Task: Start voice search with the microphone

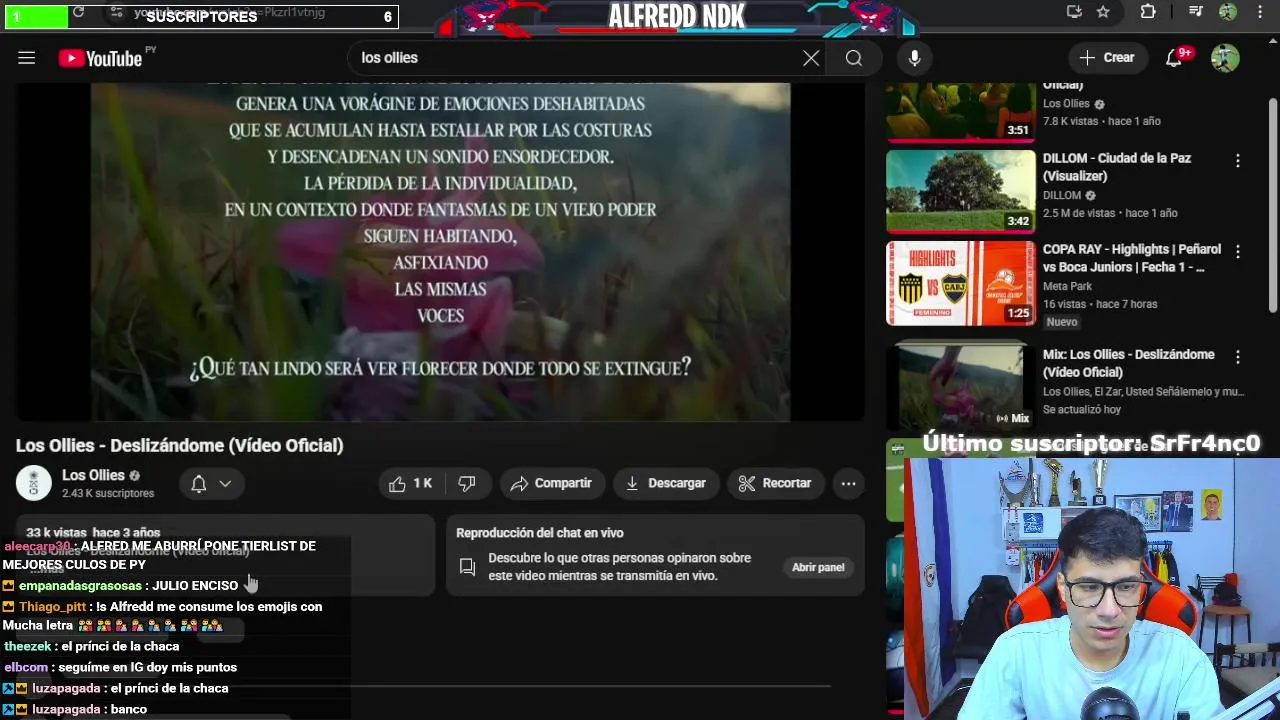Action: [x=914, y=58]
